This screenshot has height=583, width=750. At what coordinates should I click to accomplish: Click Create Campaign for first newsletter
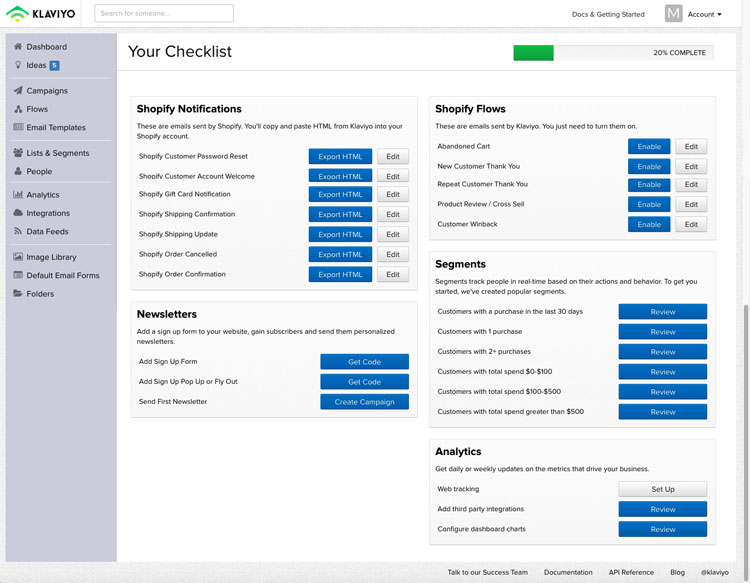pyautogui.click(x=364, y=402)
